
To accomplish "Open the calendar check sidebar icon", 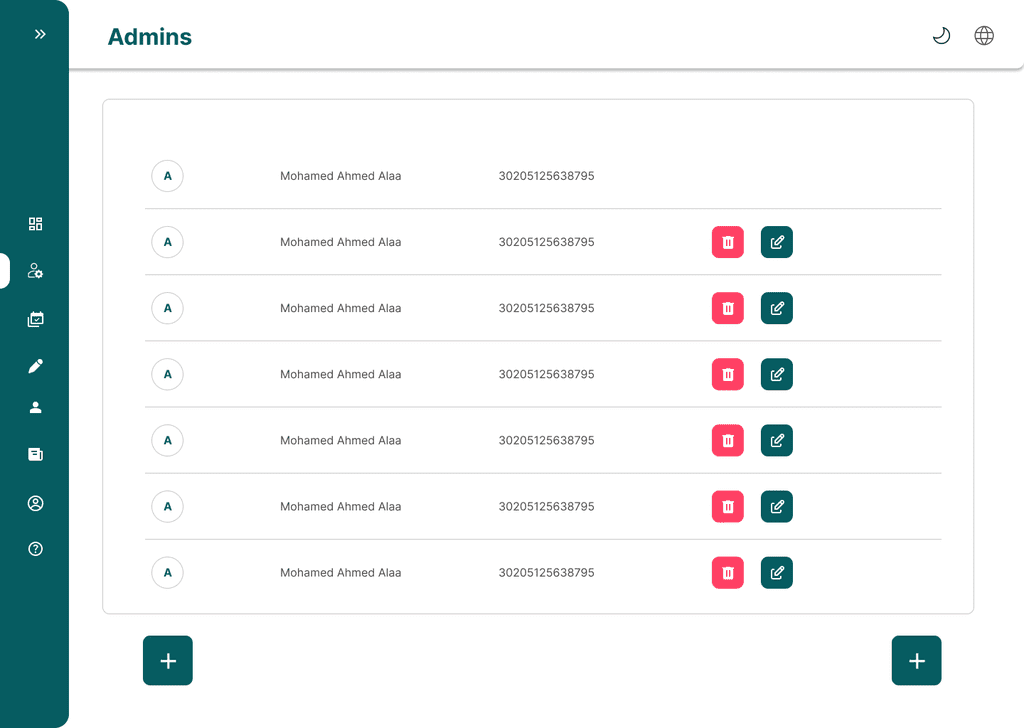I will click(x=36, y=320).
